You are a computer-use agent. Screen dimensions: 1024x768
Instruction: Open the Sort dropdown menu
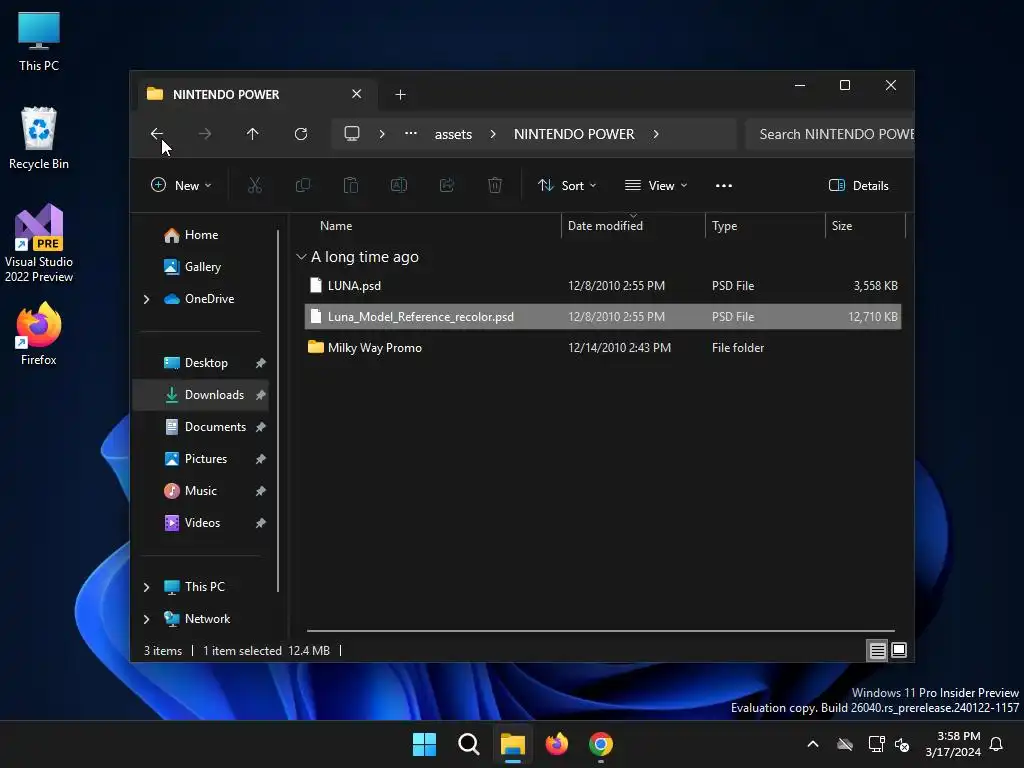[567, 185]
